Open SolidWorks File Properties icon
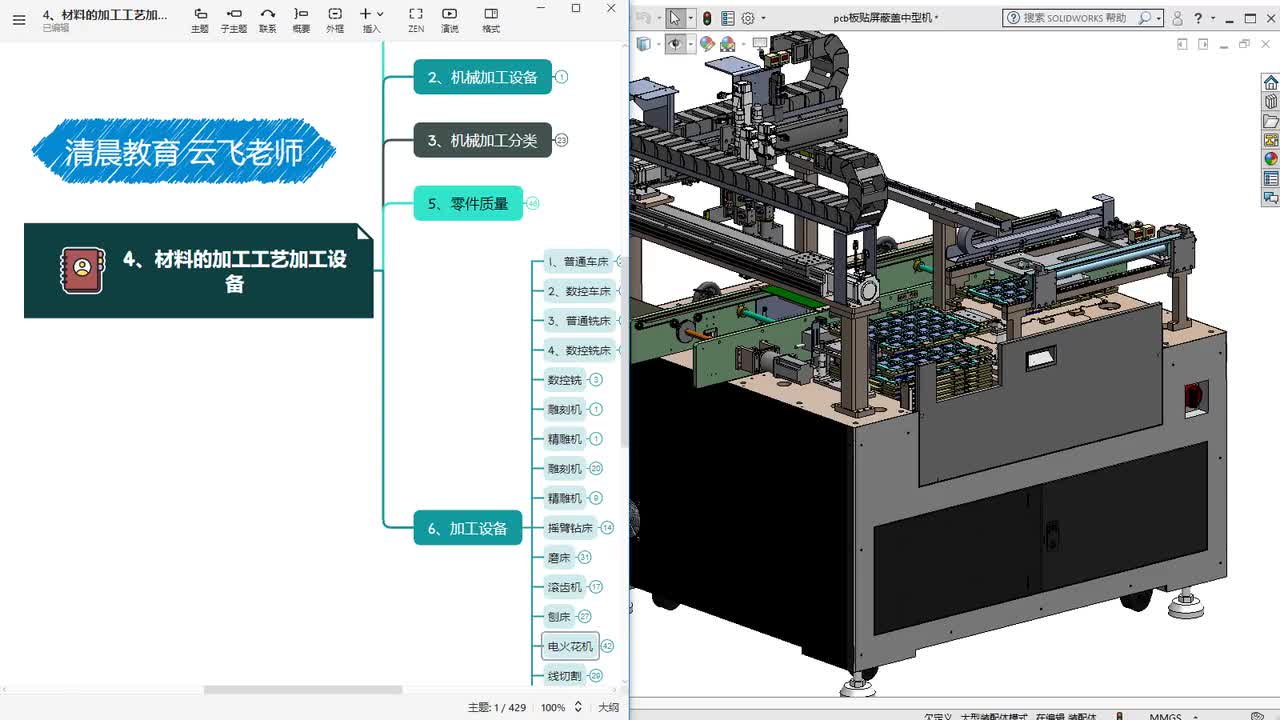Screen dimensions: 1280x720 click(727, 18)
